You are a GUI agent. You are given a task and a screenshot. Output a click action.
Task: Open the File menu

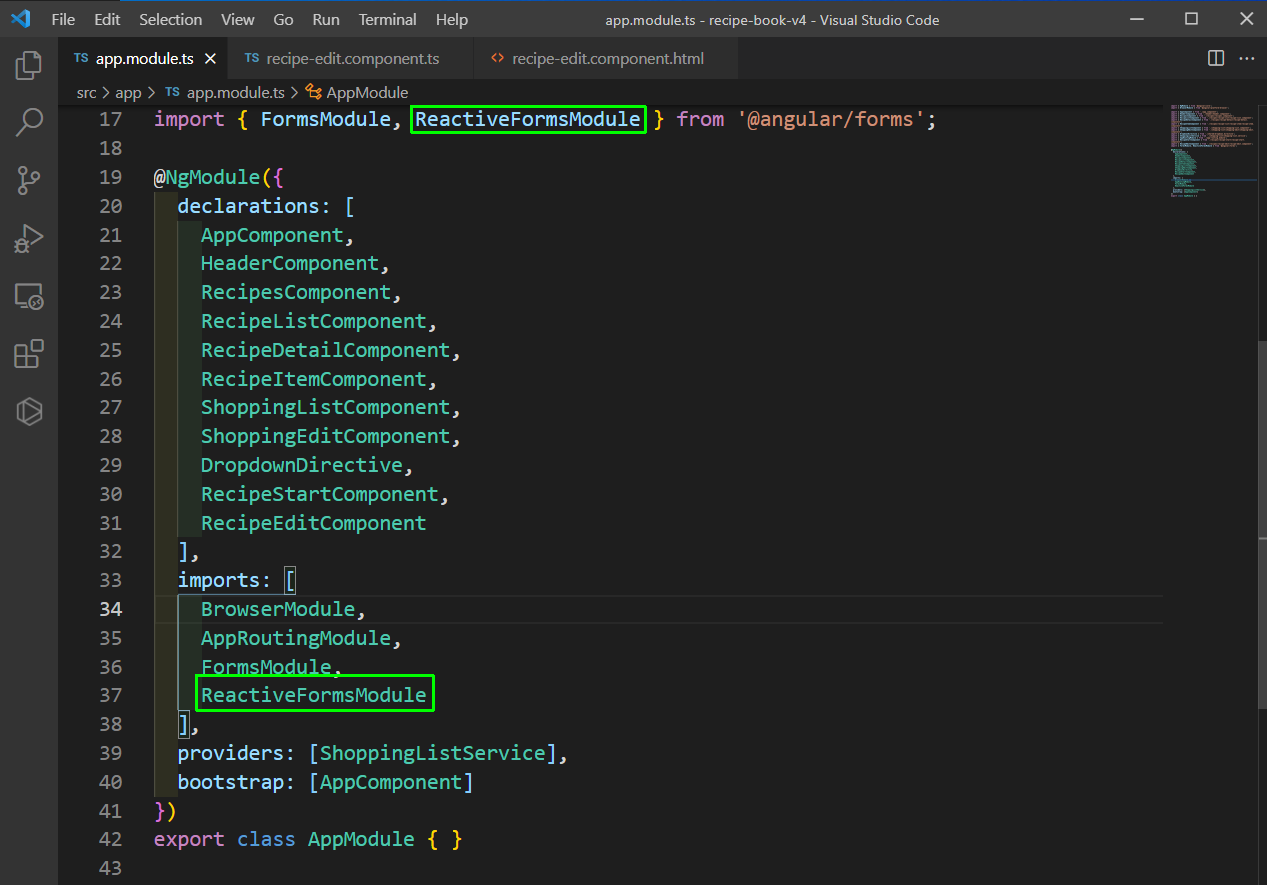pyautogui.click(x=63, y=19)
